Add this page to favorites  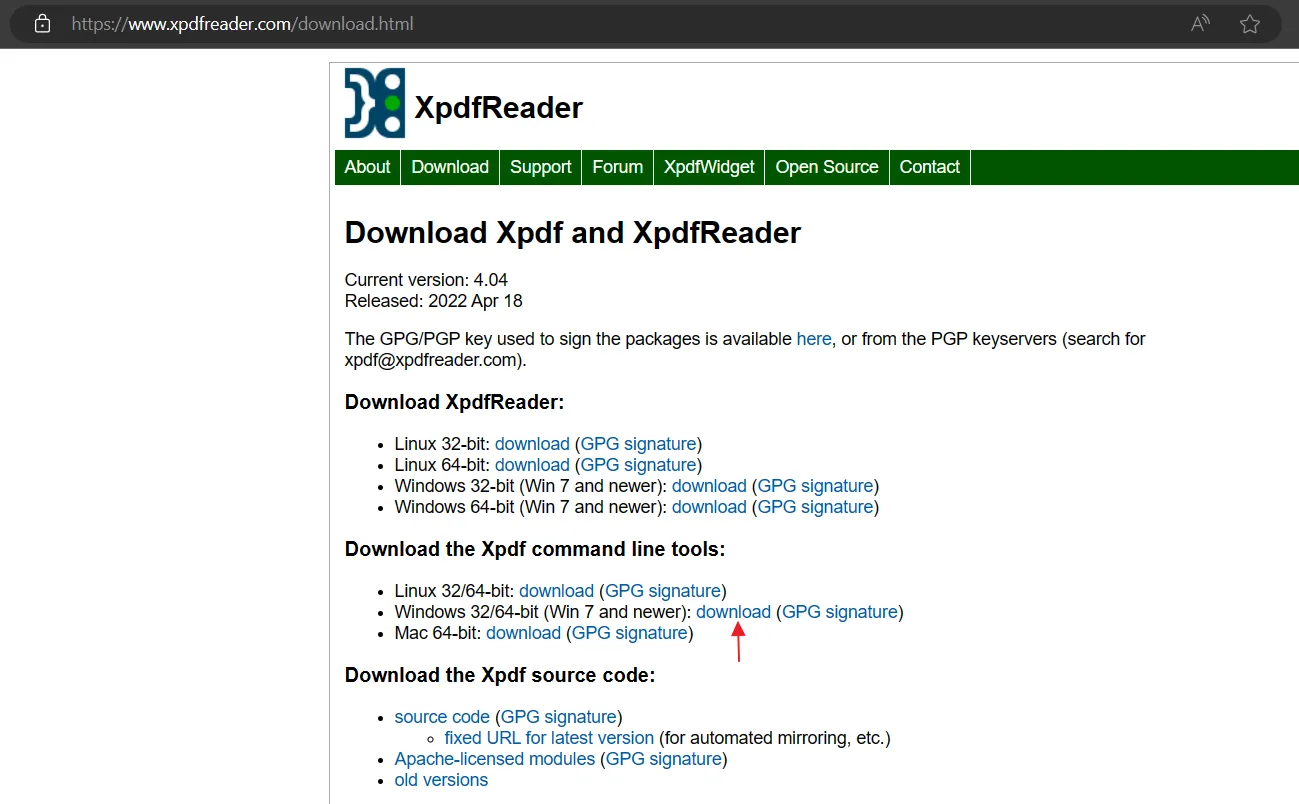[1249, 23]
